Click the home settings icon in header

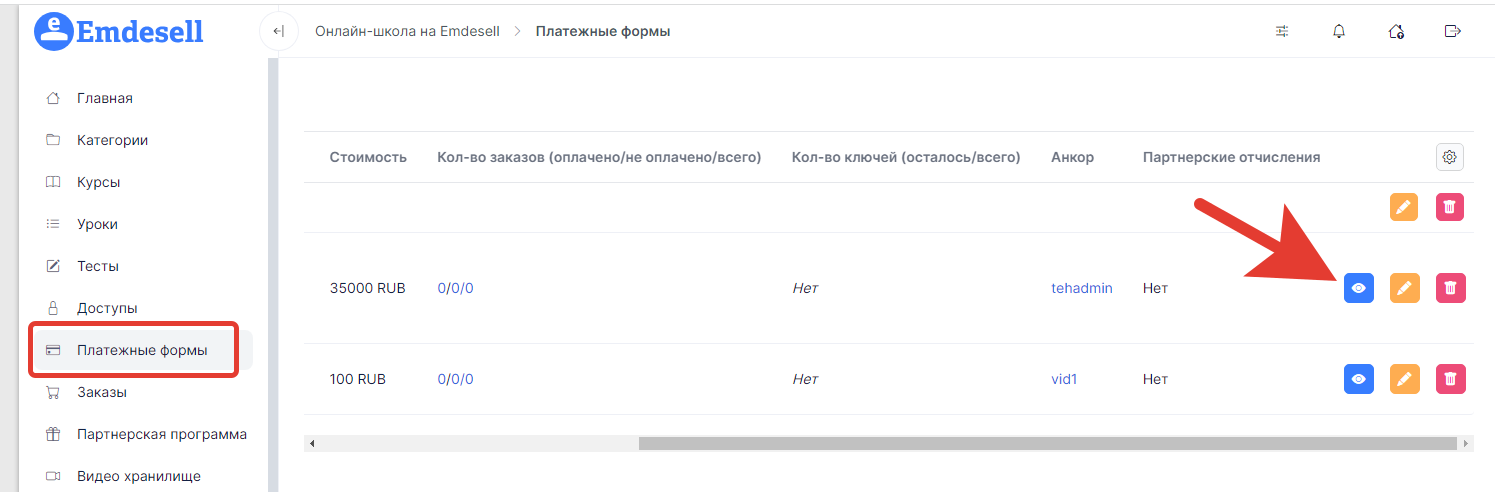pyautogui.click(x=1397, y=31)
